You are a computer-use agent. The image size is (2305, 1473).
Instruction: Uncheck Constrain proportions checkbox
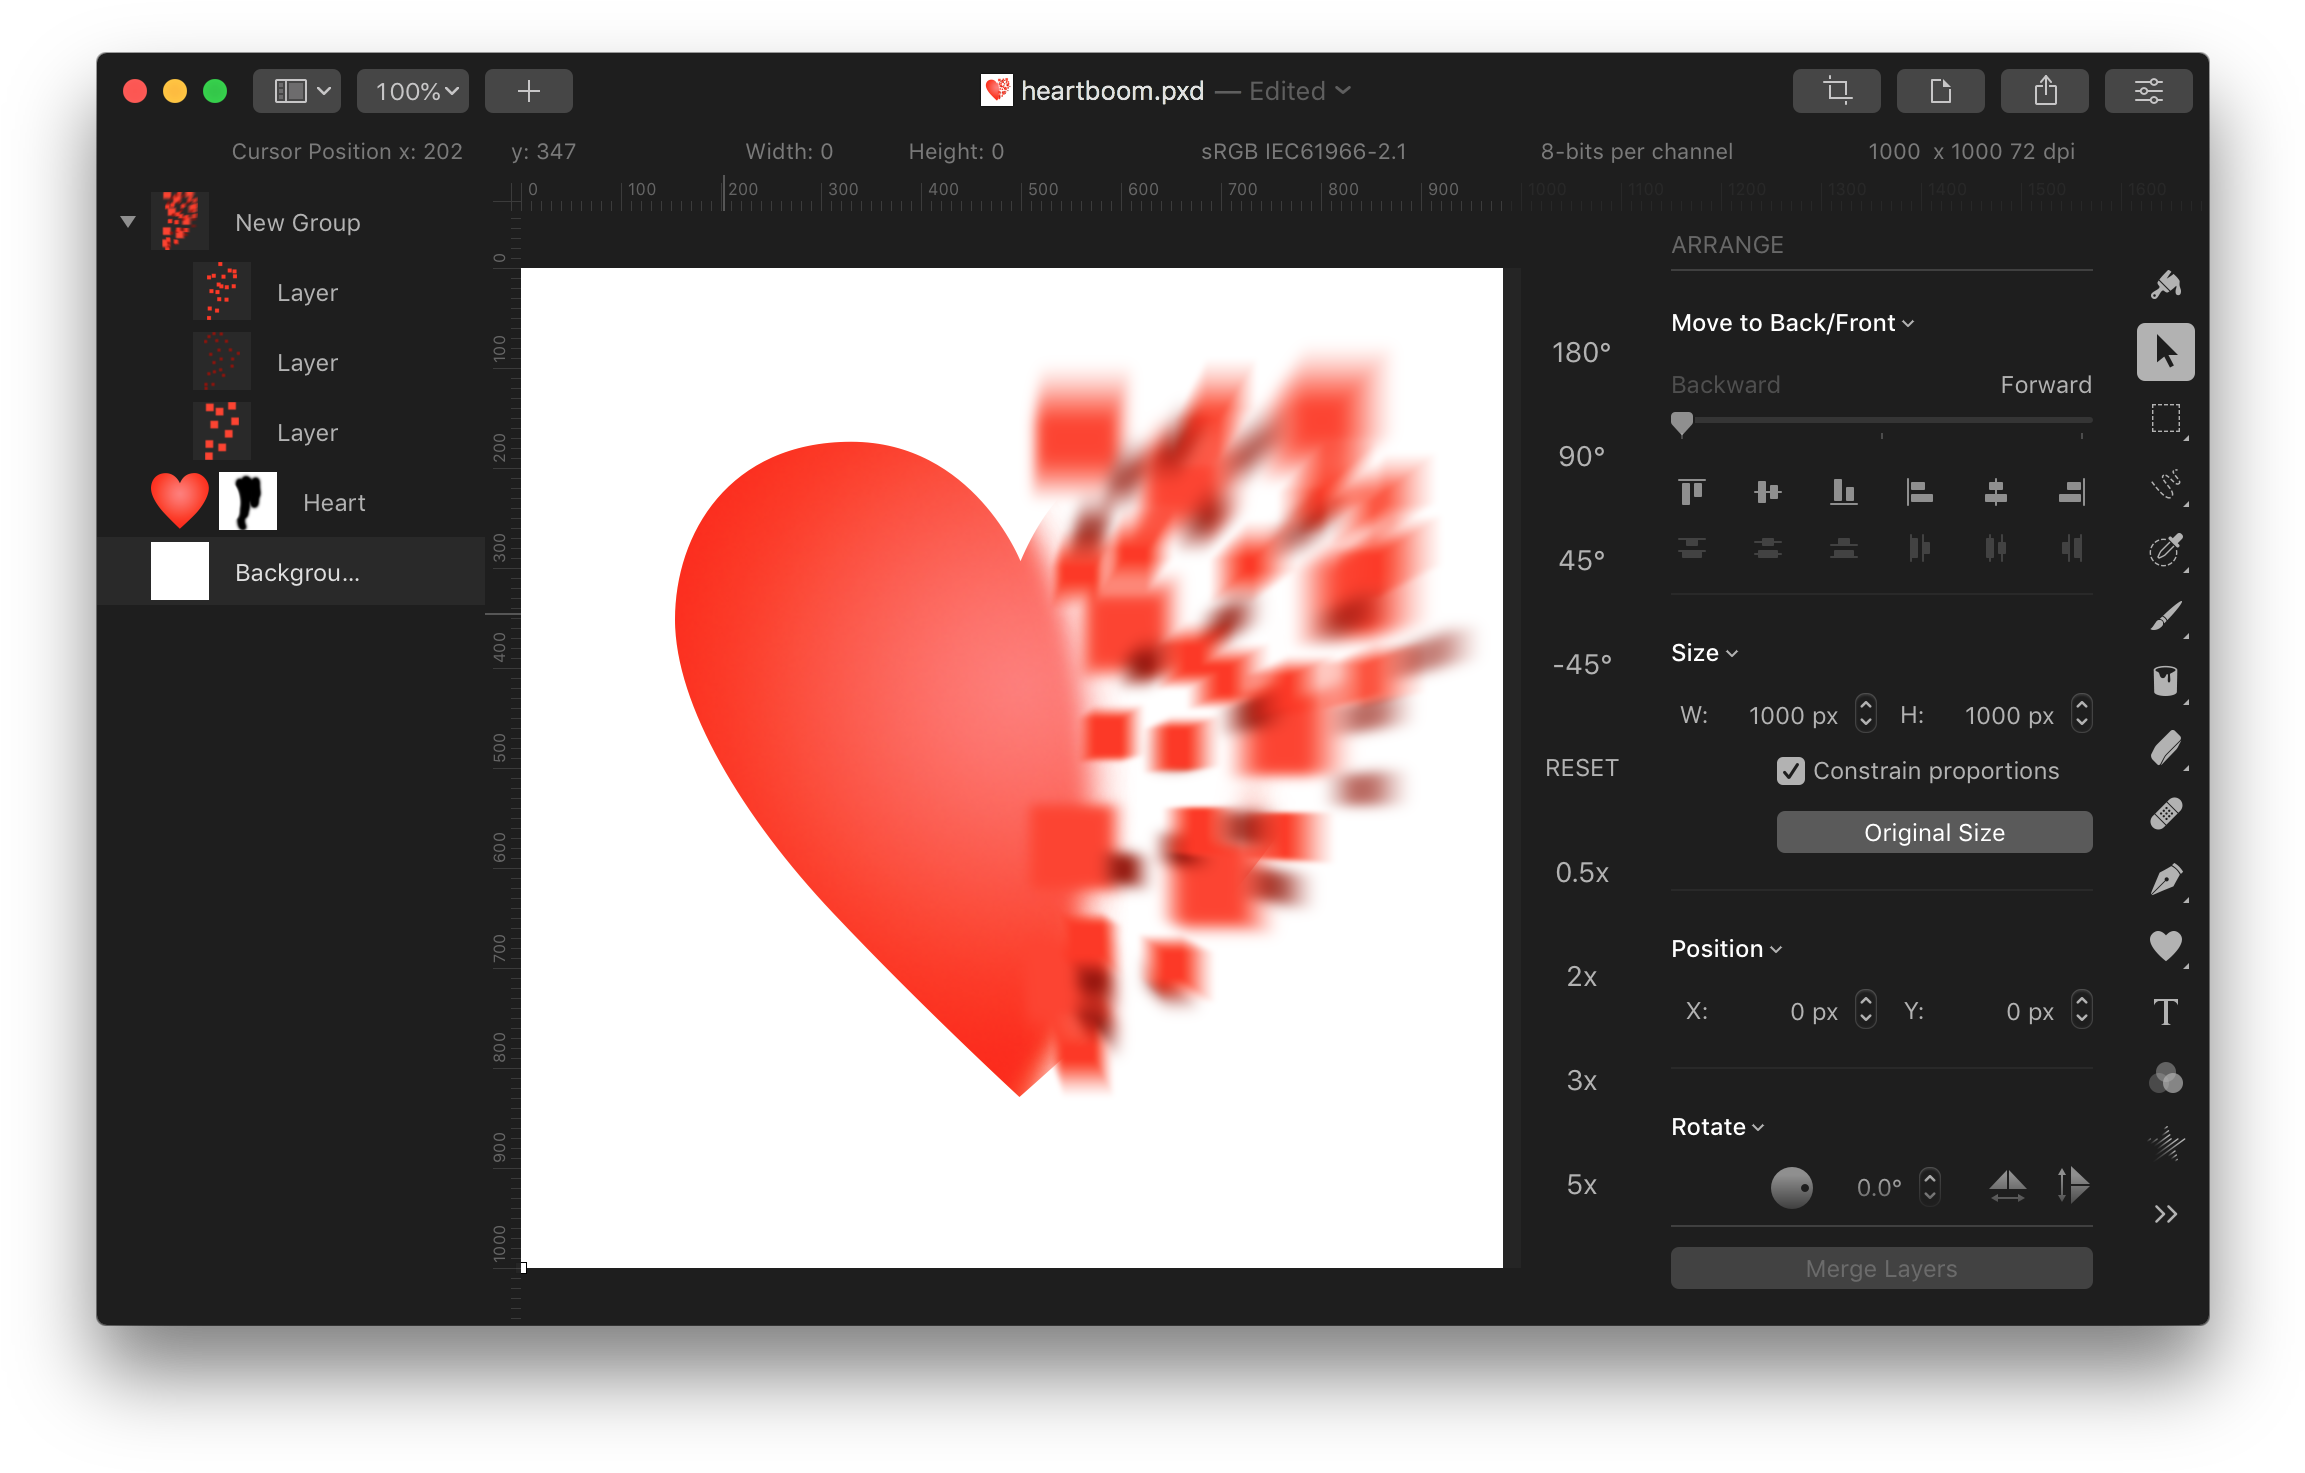click(1790, 771)
